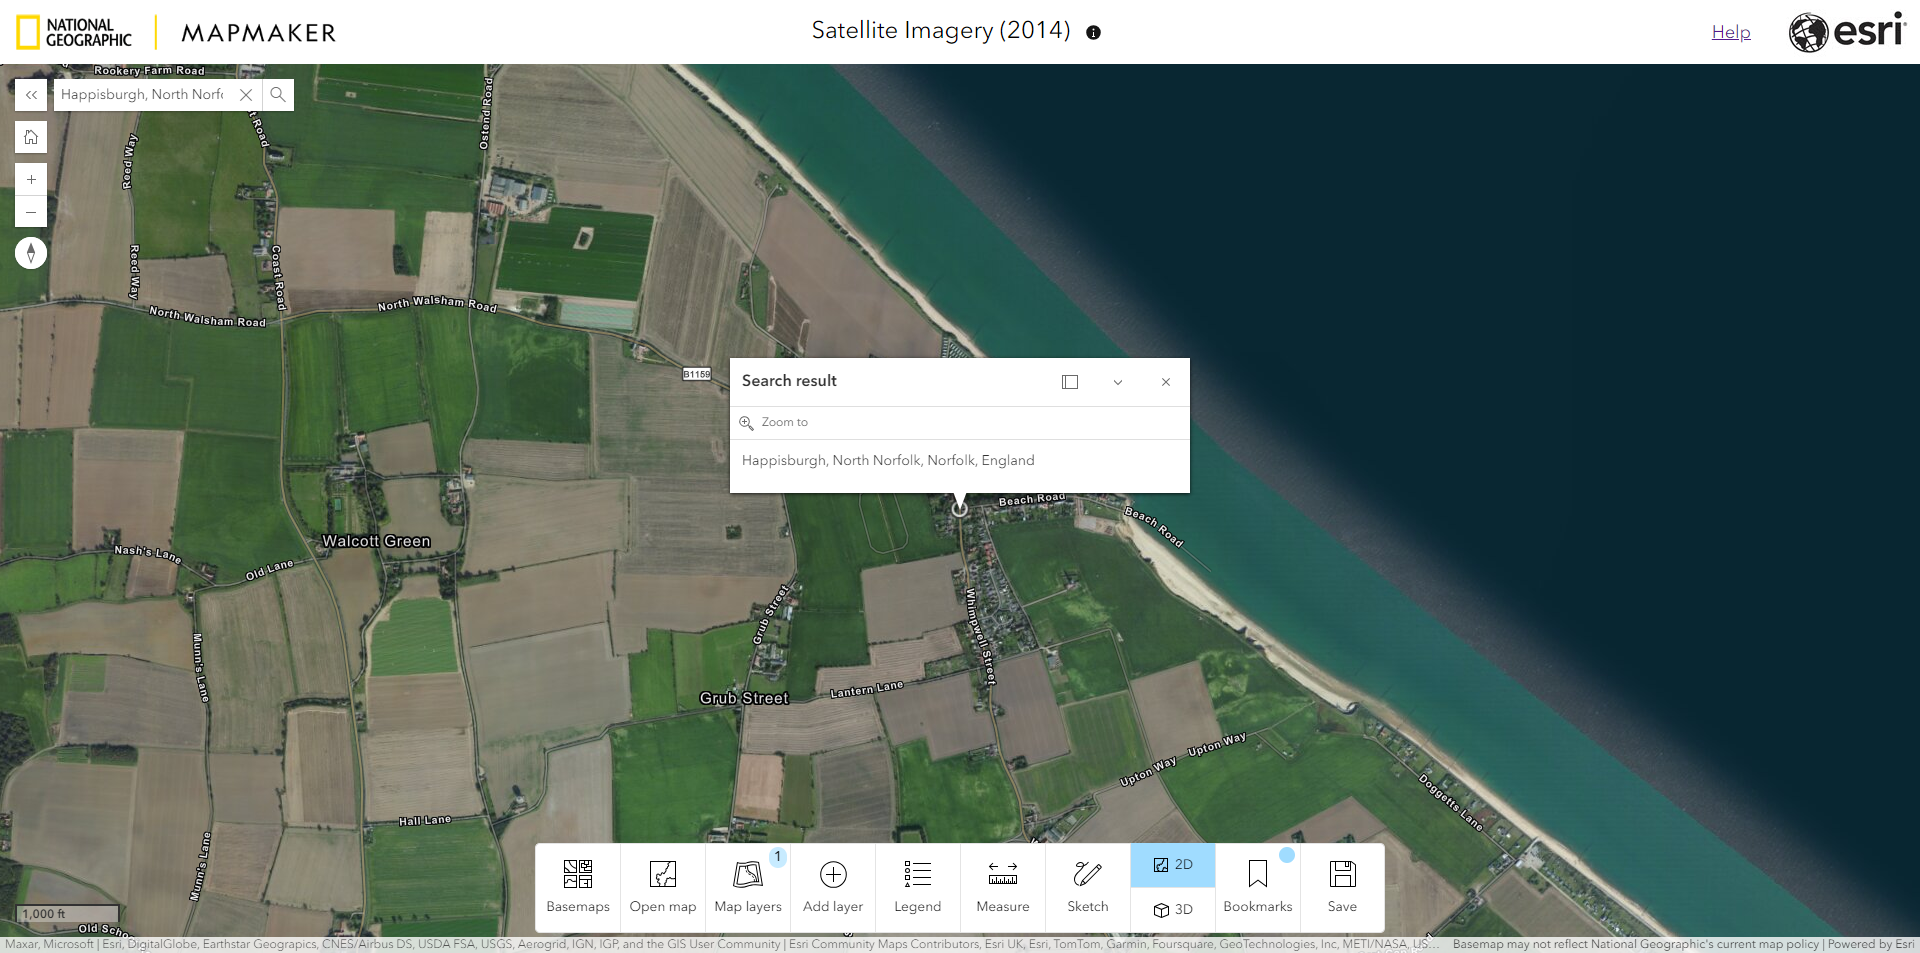Toggle the 2D view mode
This screenshot has height=953, width=1920.
coord(1172,864)
